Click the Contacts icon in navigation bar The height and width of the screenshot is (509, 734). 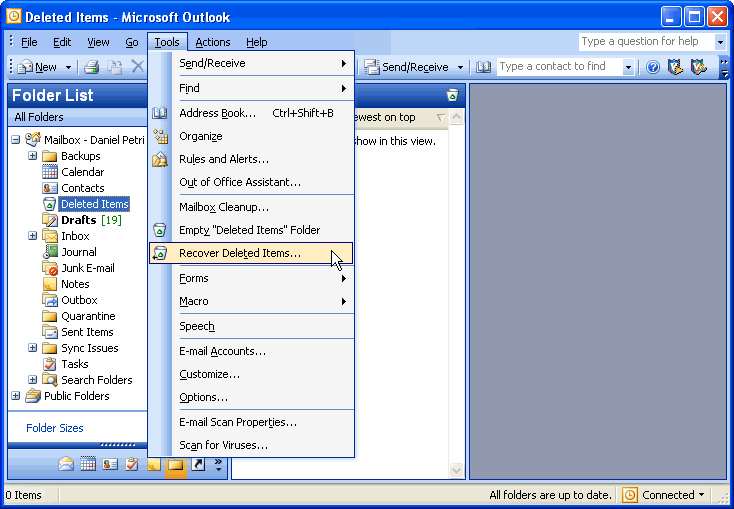click(110, 464)
